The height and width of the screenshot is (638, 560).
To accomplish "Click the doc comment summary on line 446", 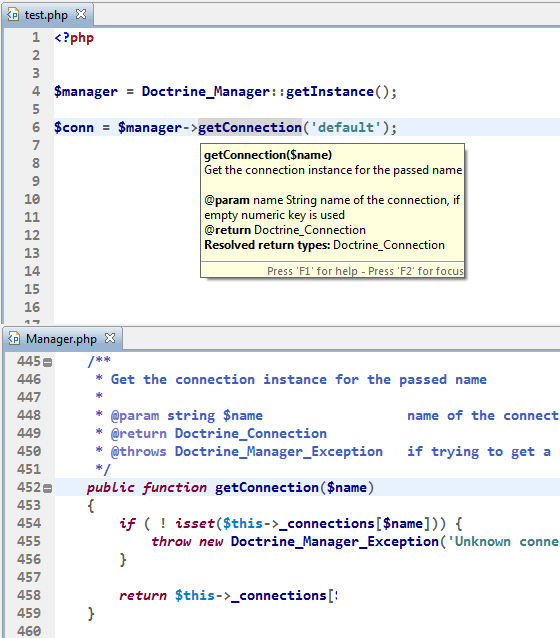I will (x=299, y=380).
